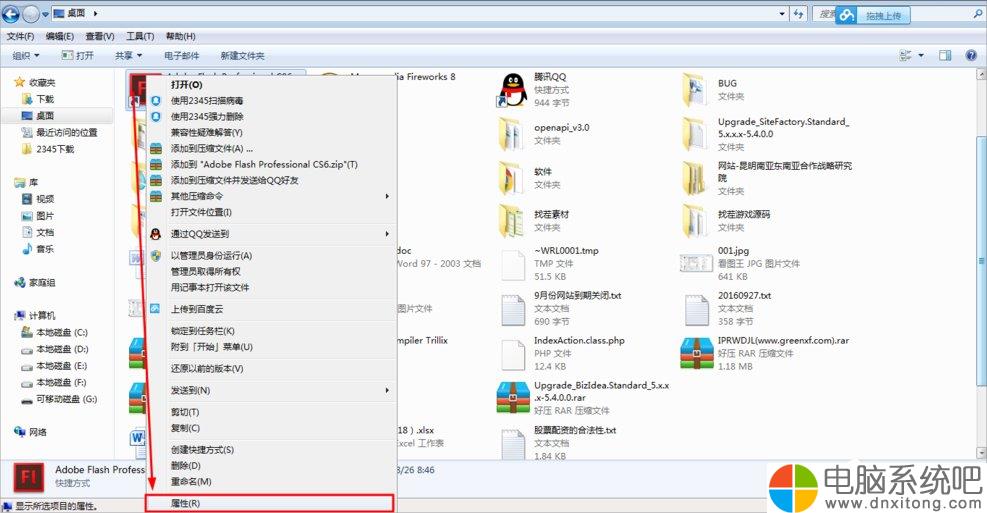Click the Back navigation arrow
The height and width of the screenshot is (513, 987).
(x=11, y=13)
